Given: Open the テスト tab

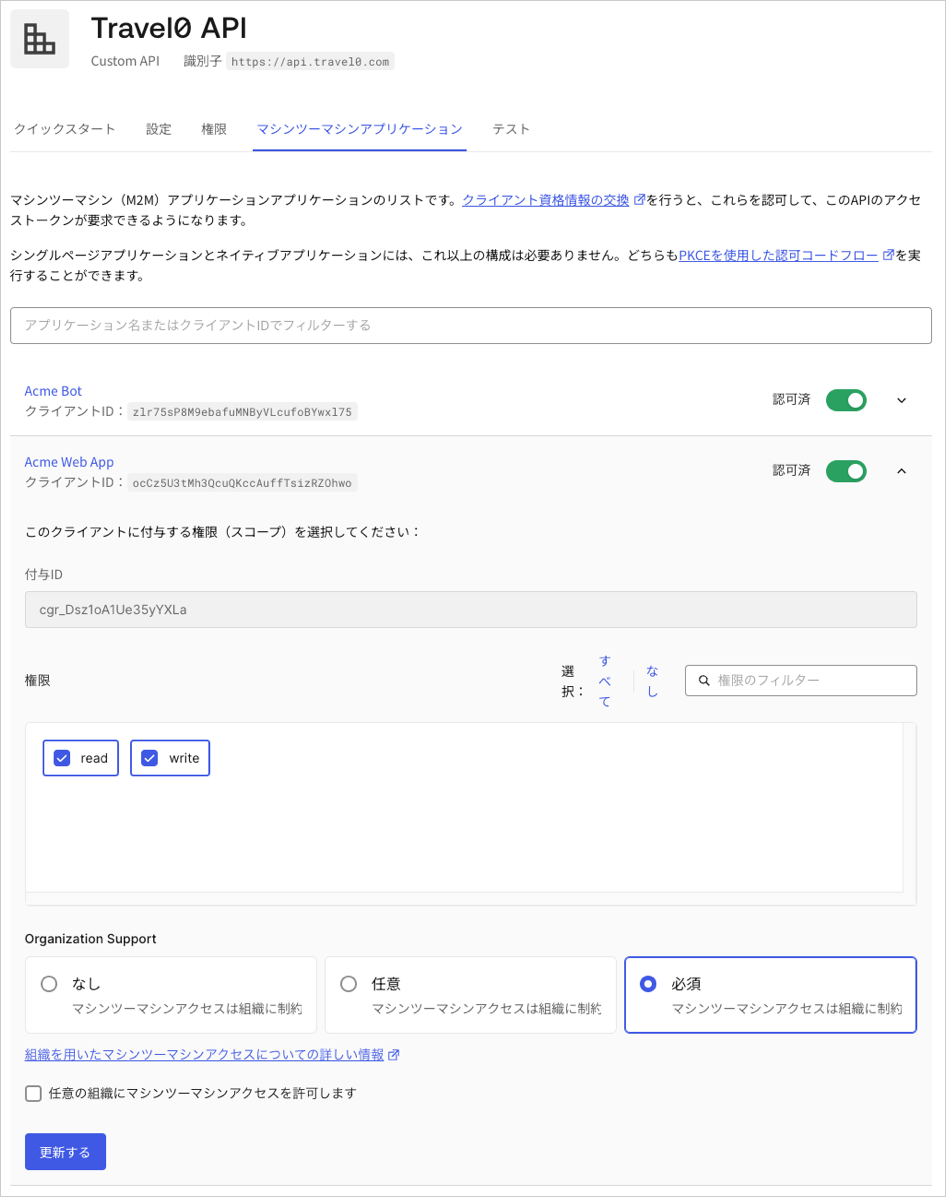Looking at the screenshot, I should [511, 128].
